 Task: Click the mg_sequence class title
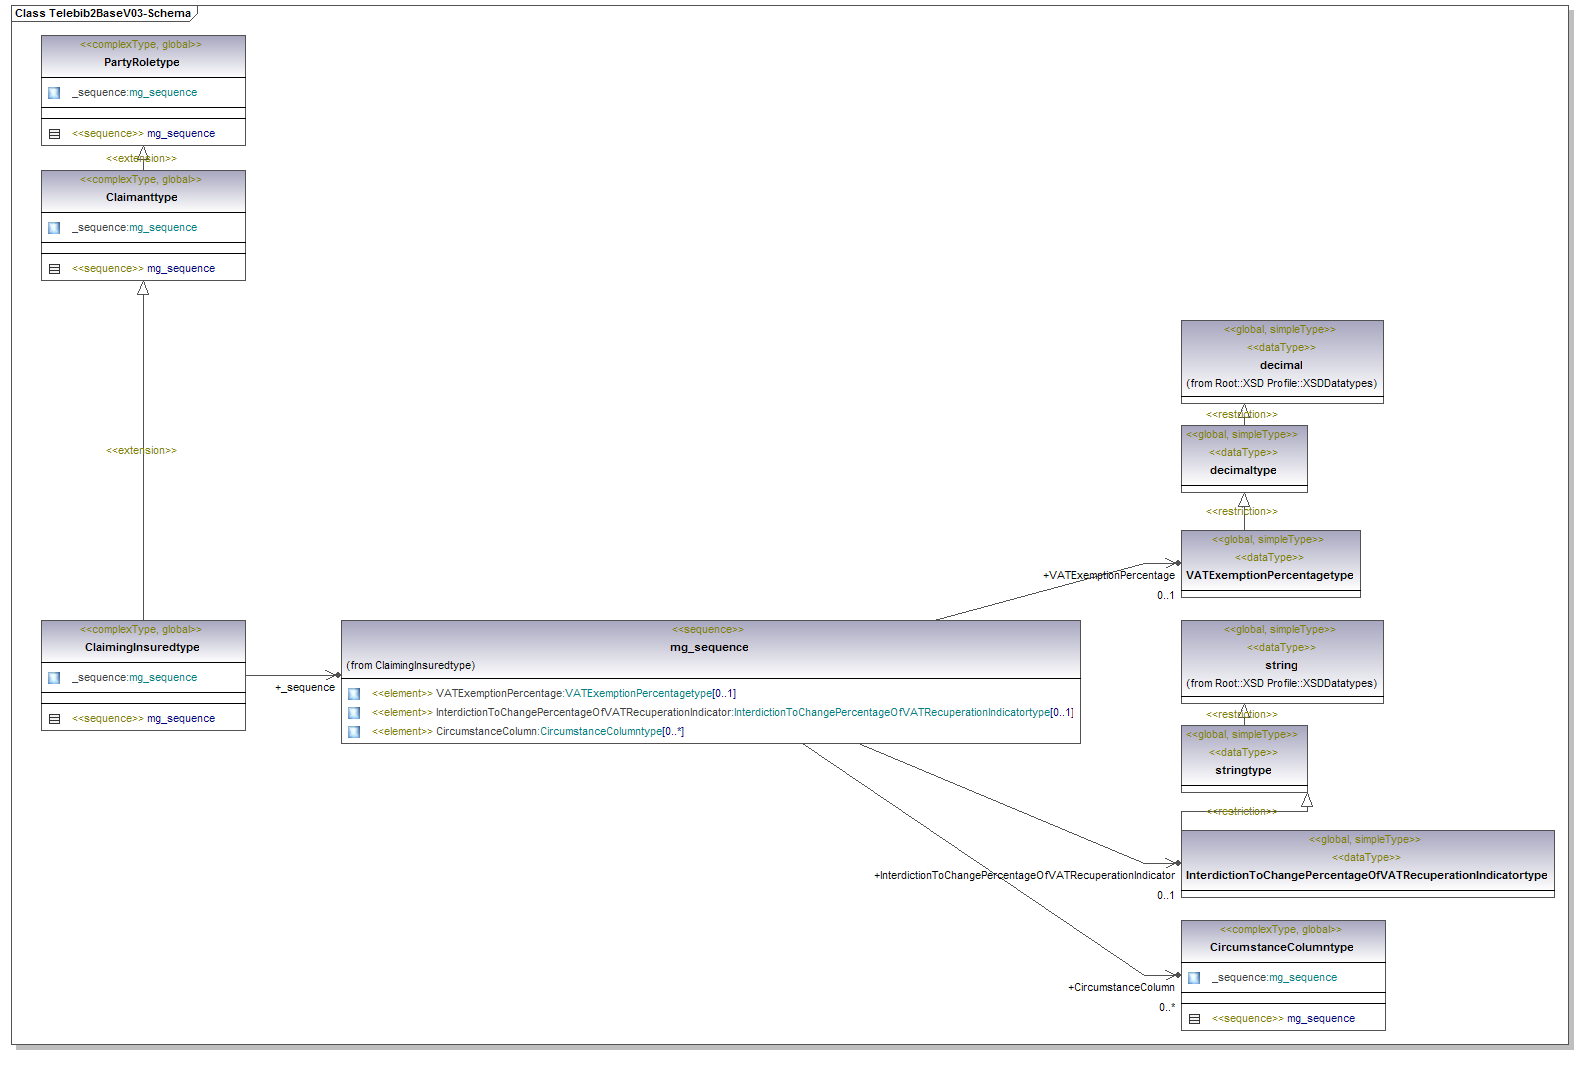(709, 648)
